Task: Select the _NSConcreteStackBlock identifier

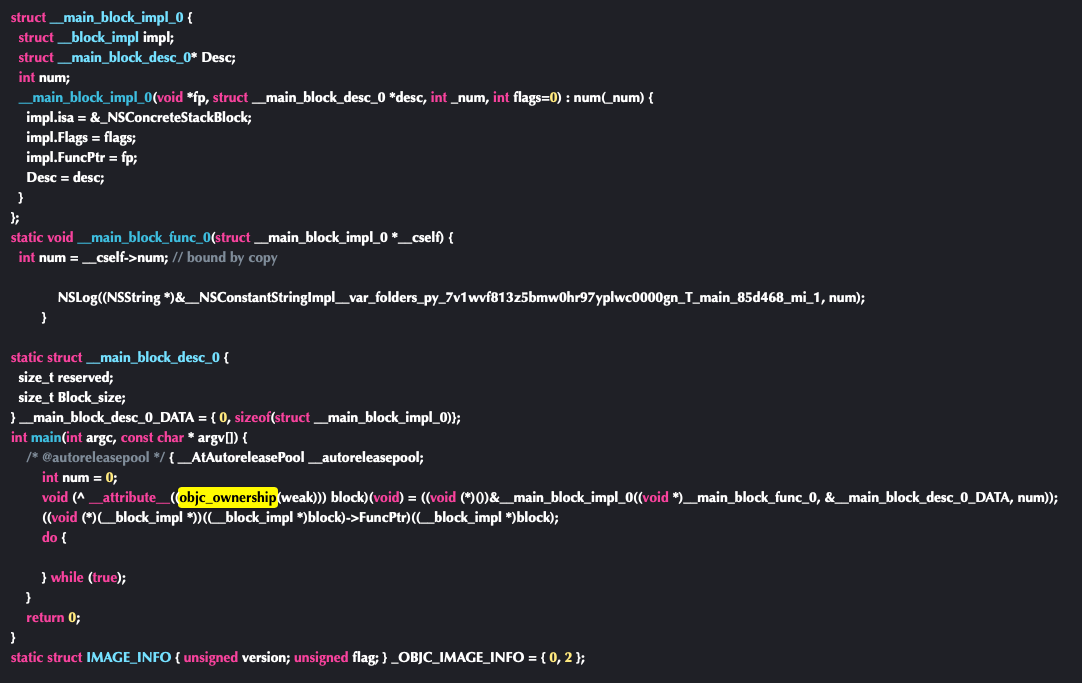Action: coord(175,117)
